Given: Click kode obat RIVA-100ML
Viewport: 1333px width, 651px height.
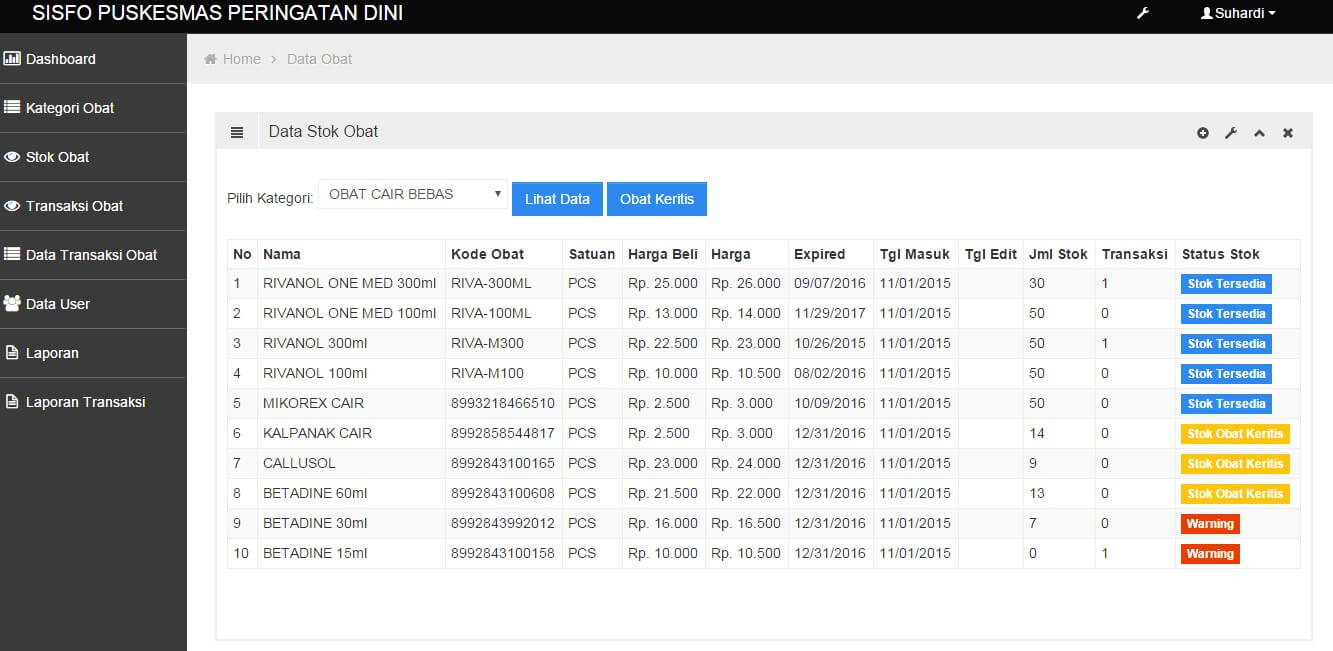Looking at the screenshot, I should point(491,313).
